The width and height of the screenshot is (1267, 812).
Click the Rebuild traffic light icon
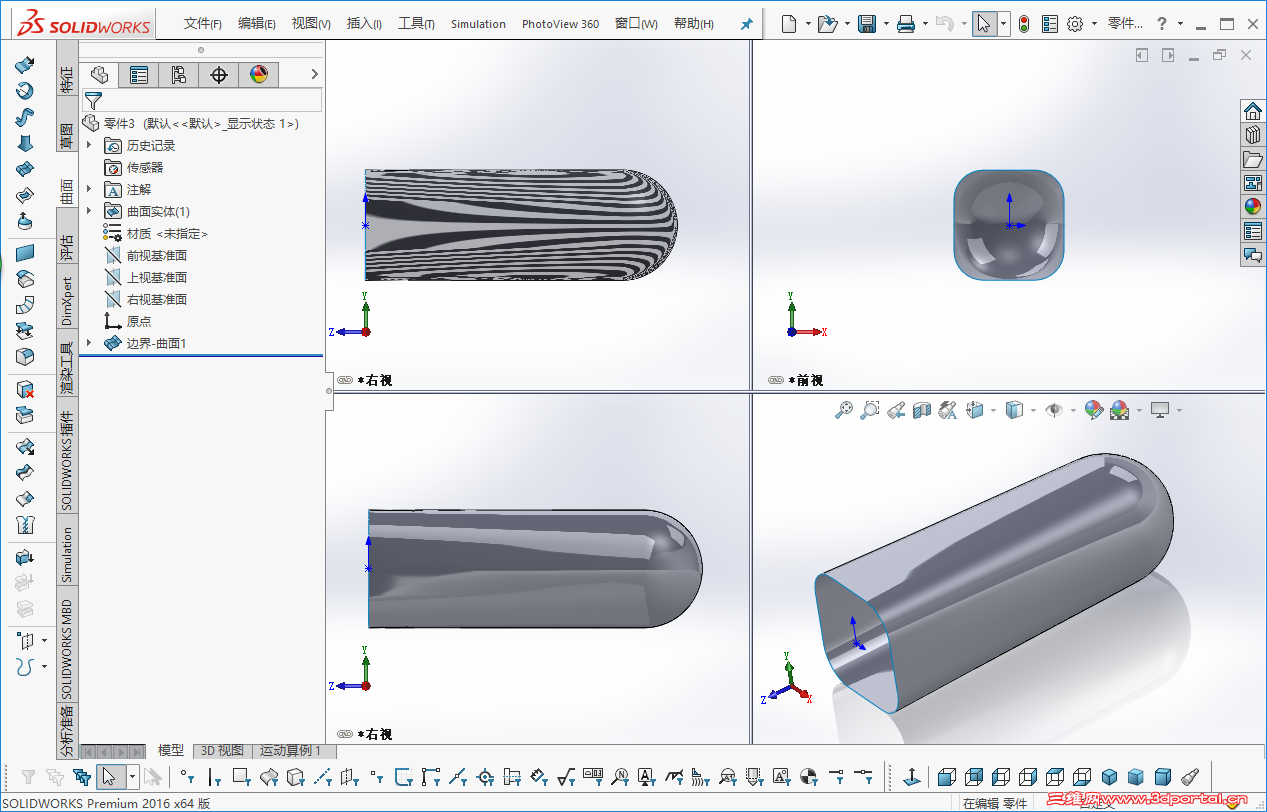1023,24
